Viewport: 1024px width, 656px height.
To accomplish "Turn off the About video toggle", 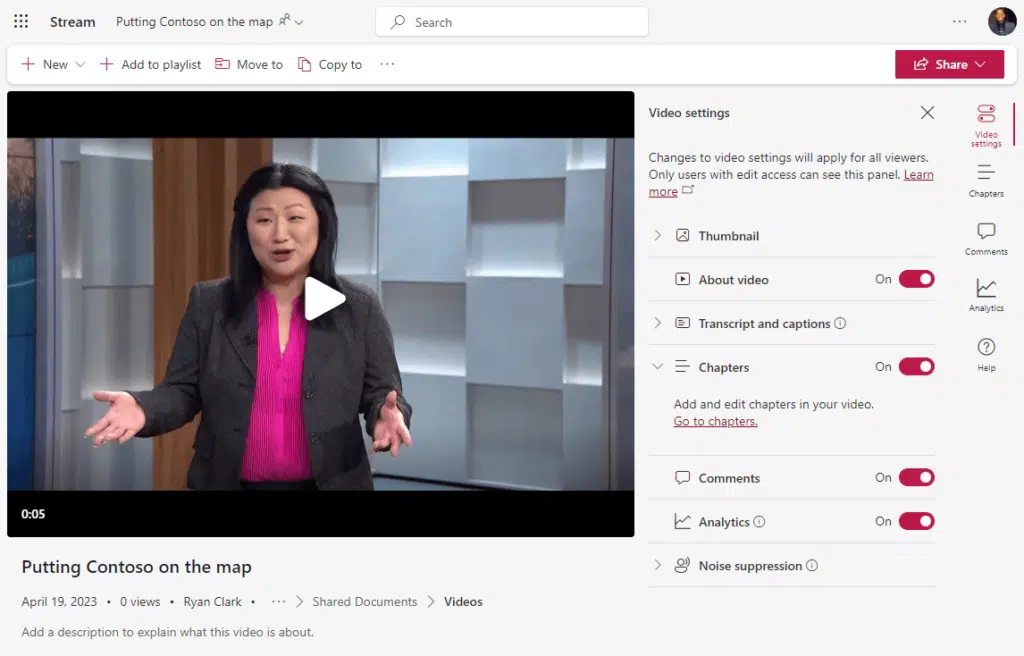I will click(916, 279).
